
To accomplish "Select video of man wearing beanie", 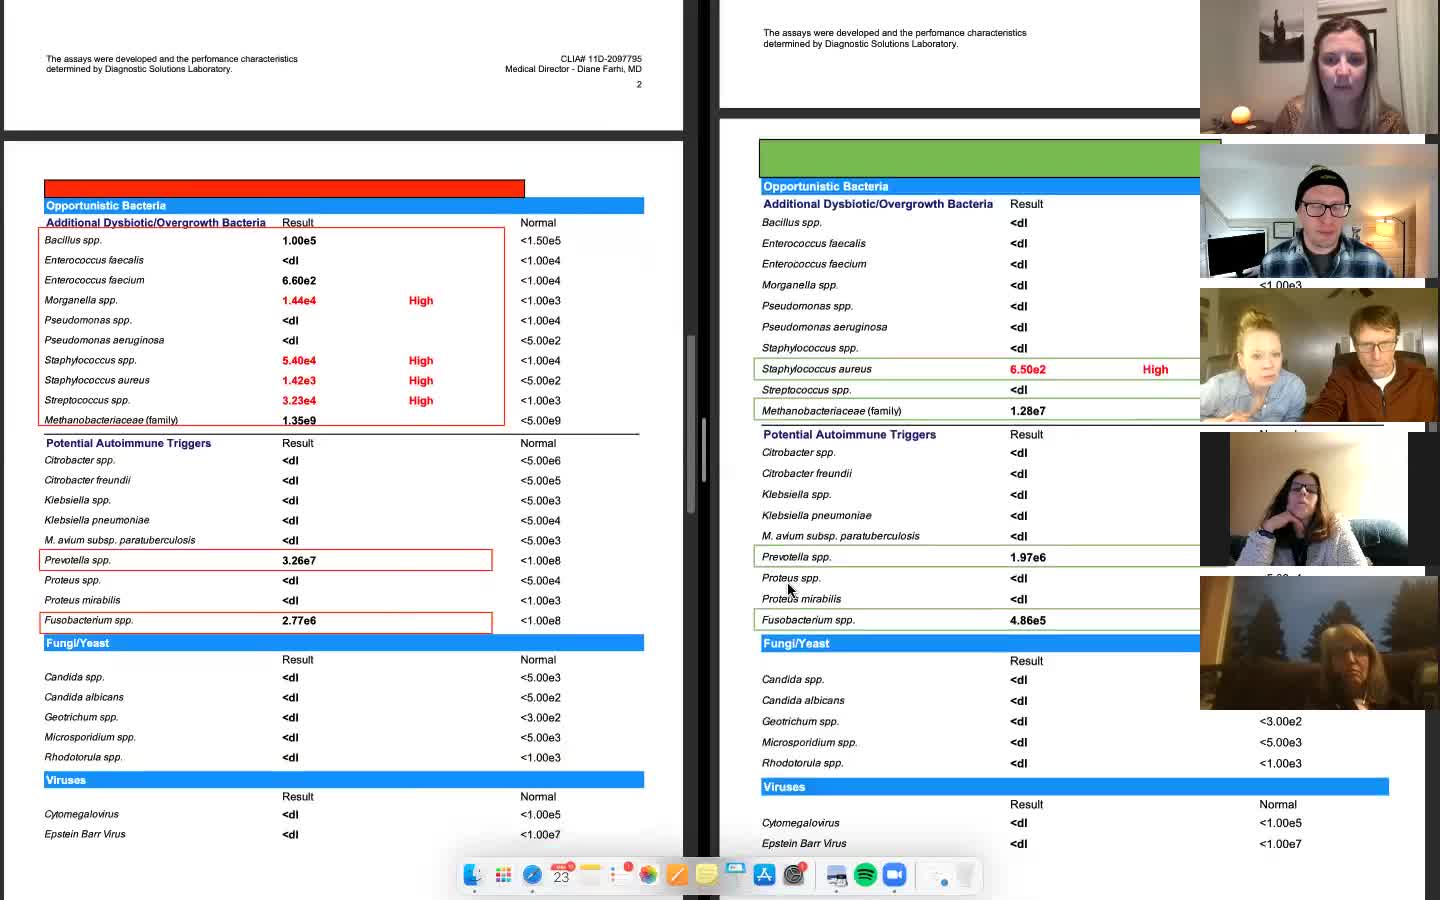I will point(1319,211).
